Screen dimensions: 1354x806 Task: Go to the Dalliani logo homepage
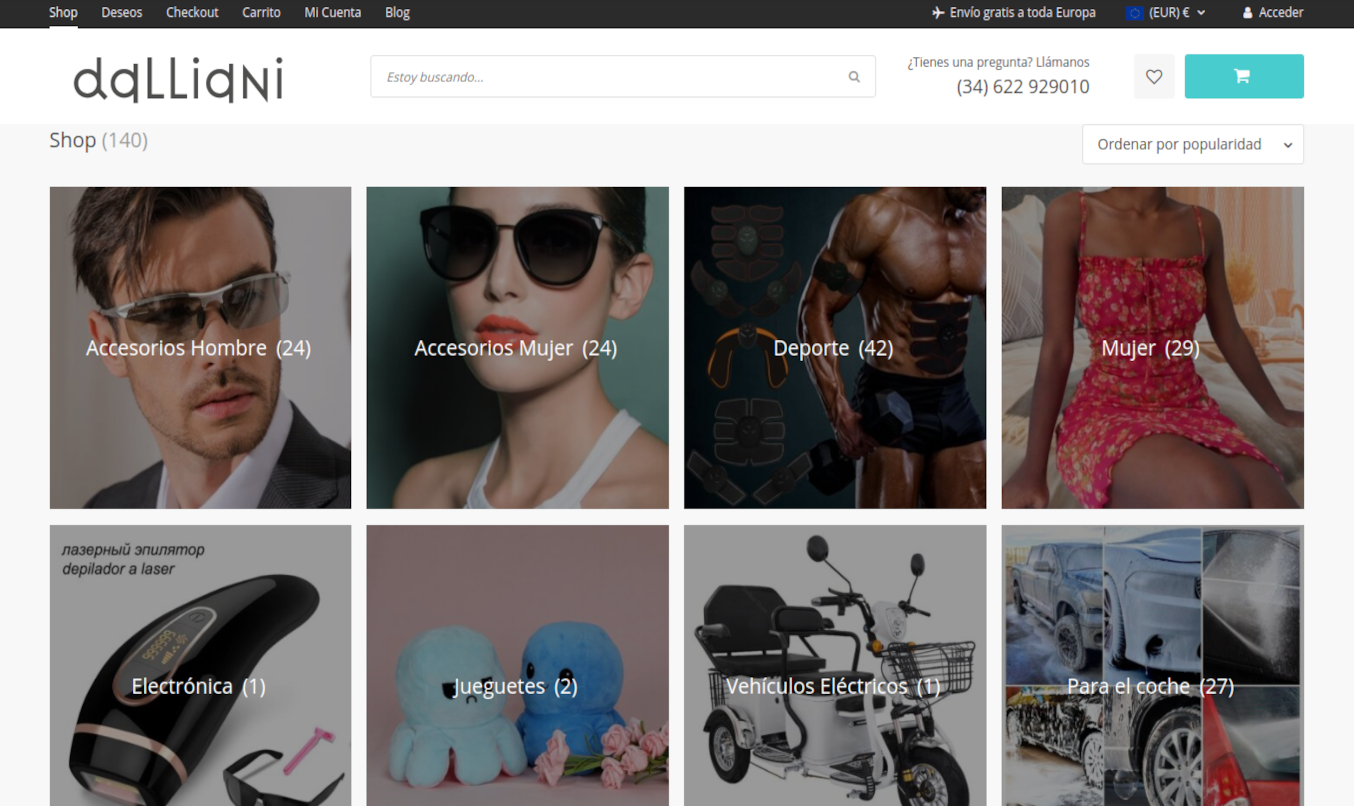pos(178,79)
